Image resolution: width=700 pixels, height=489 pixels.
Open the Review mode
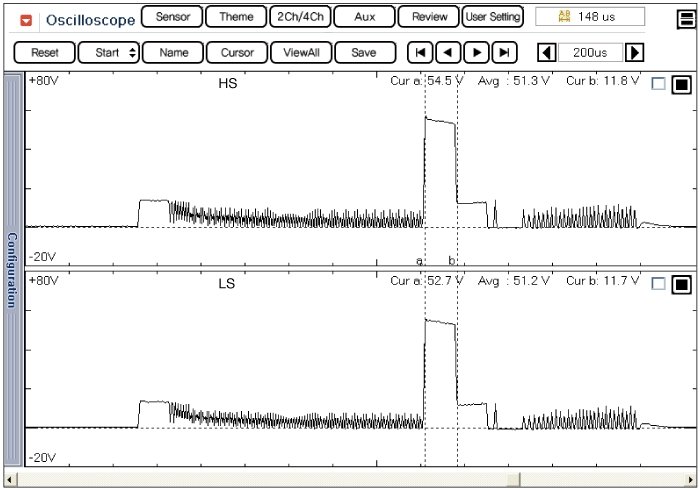429,17
